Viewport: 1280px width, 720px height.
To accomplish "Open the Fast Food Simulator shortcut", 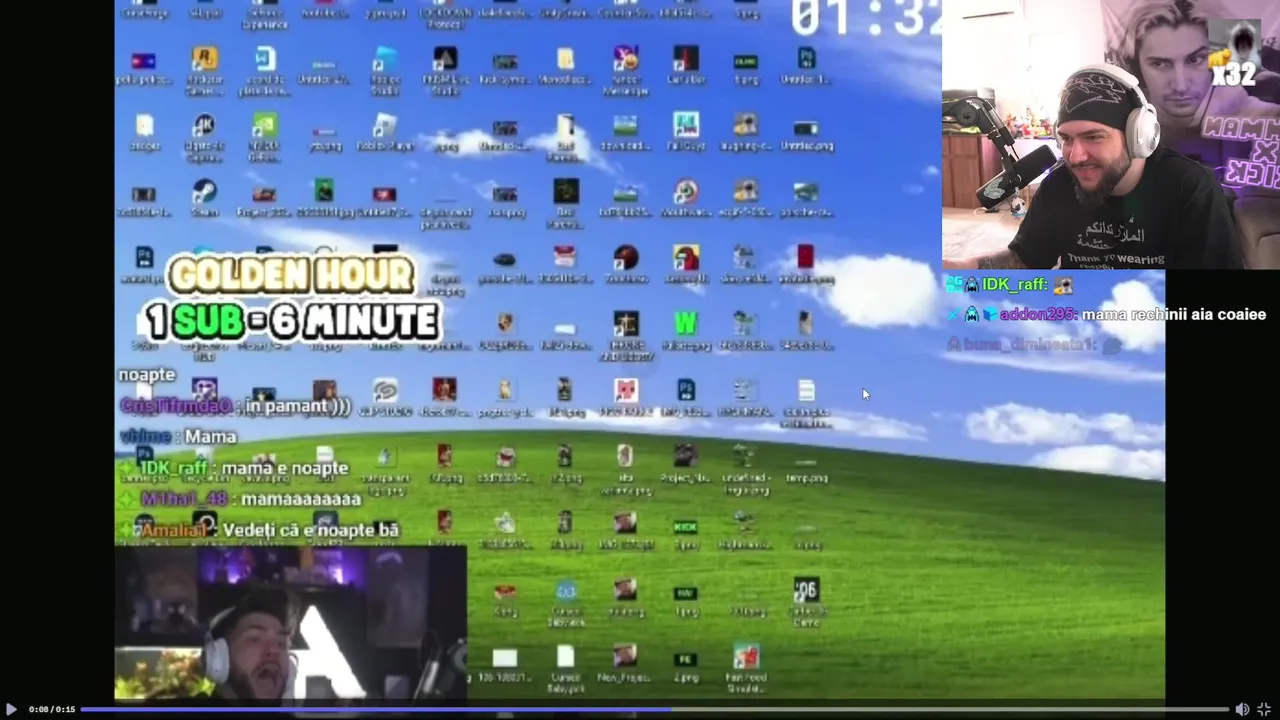I will [746, 657].
